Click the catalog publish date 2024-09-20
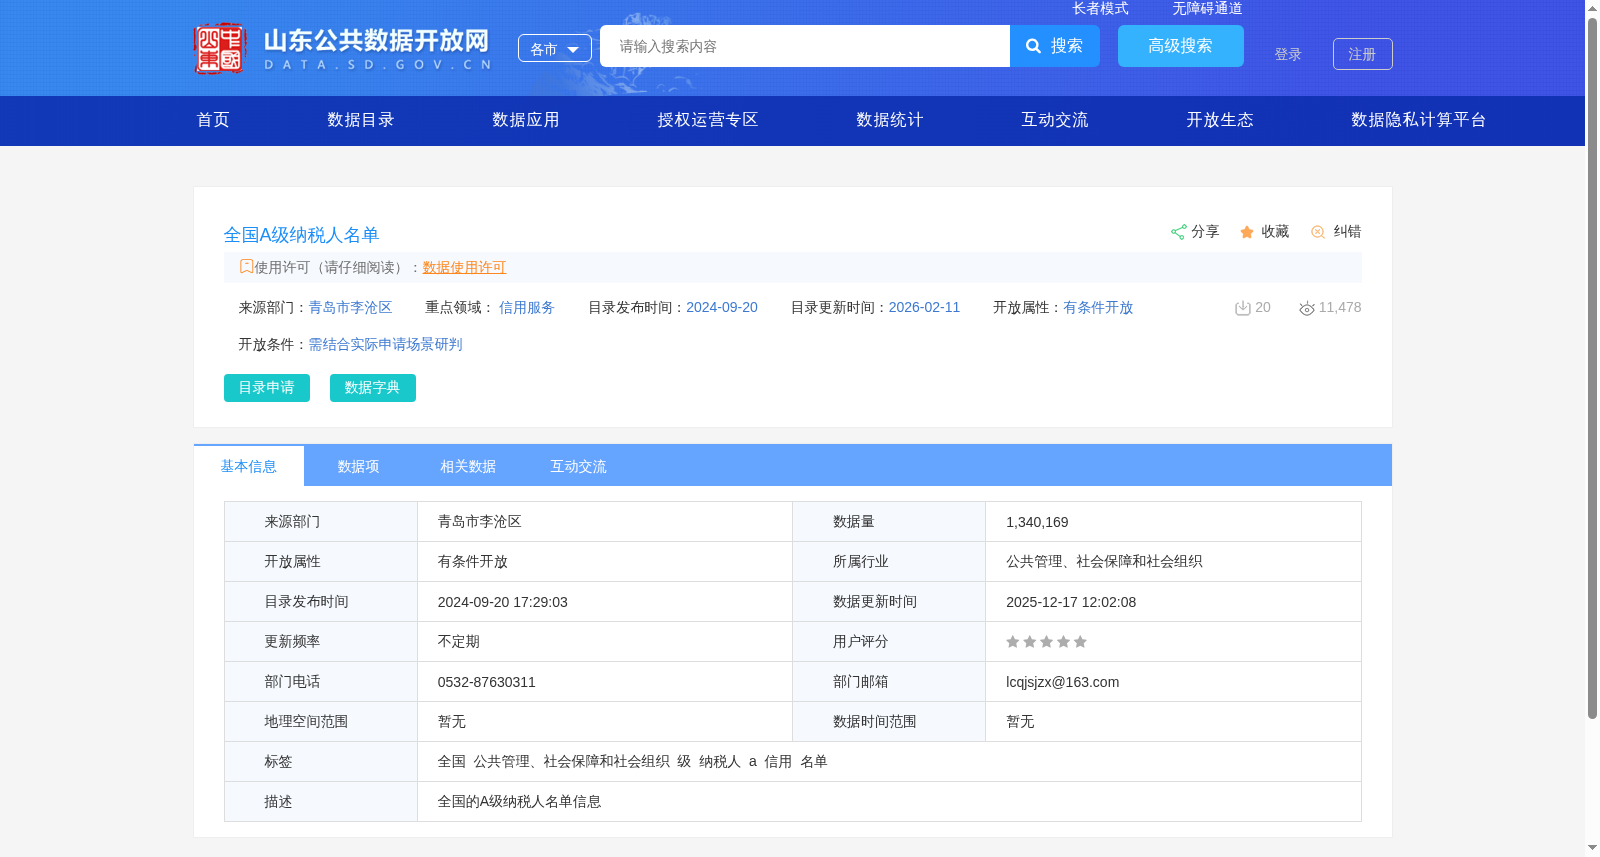This screenshot has height=857, width=1600. click(722, 308)
